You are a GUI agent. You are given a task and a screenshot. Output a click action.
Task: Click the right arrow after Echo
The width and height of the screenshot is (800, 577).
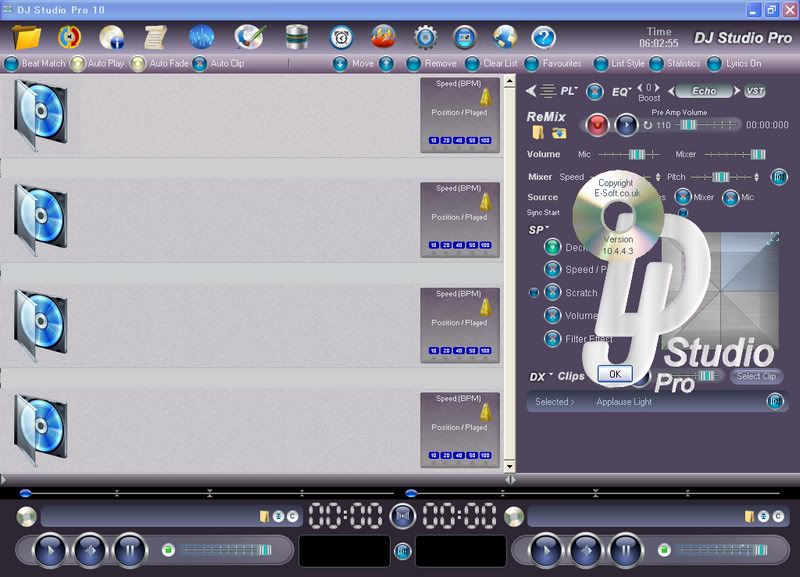(x=736, y=91)
